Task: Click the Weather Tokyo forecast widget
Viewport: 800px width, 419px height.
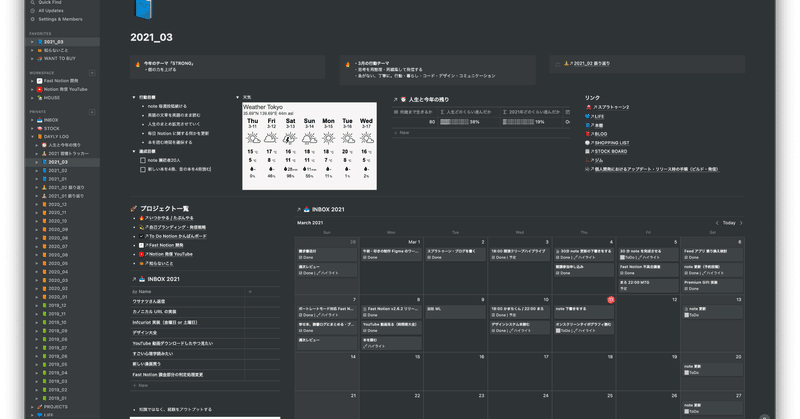Action: tap(309, 146)
